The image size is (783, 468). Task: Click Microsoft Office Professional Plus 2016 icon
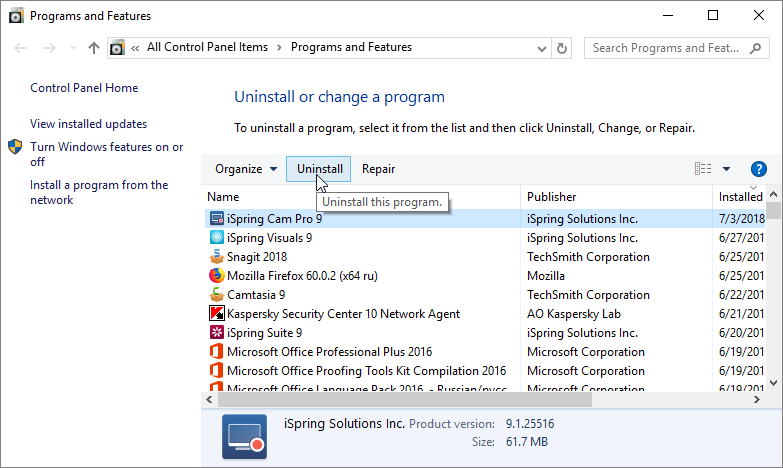click(x=216, y=352)
